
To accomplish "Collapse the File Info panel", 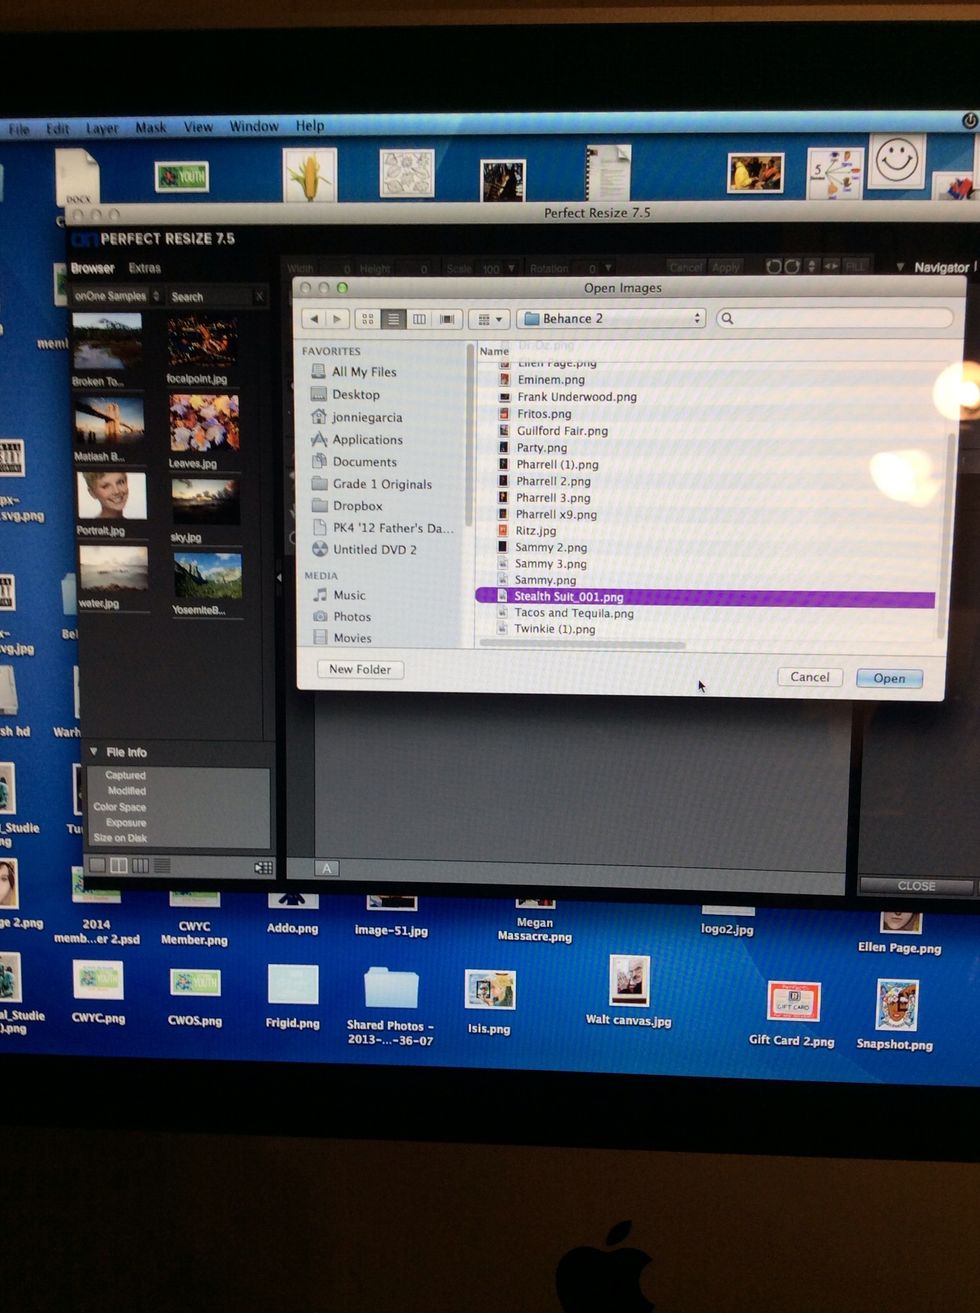I will coord(93,752).
